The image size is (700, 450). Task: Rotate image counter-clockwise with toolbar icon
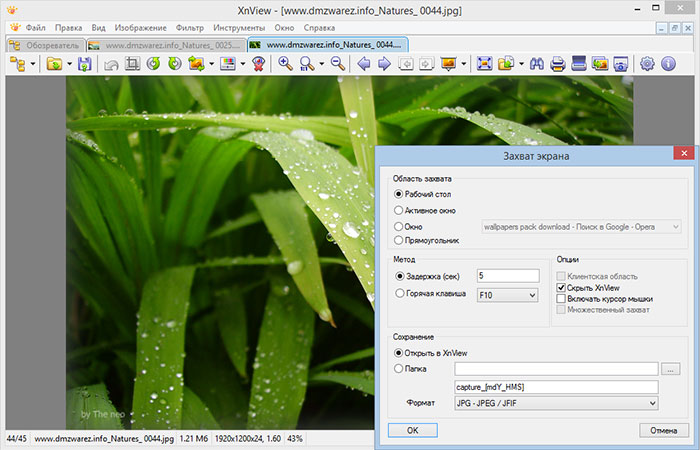click(x=154, y=64)
